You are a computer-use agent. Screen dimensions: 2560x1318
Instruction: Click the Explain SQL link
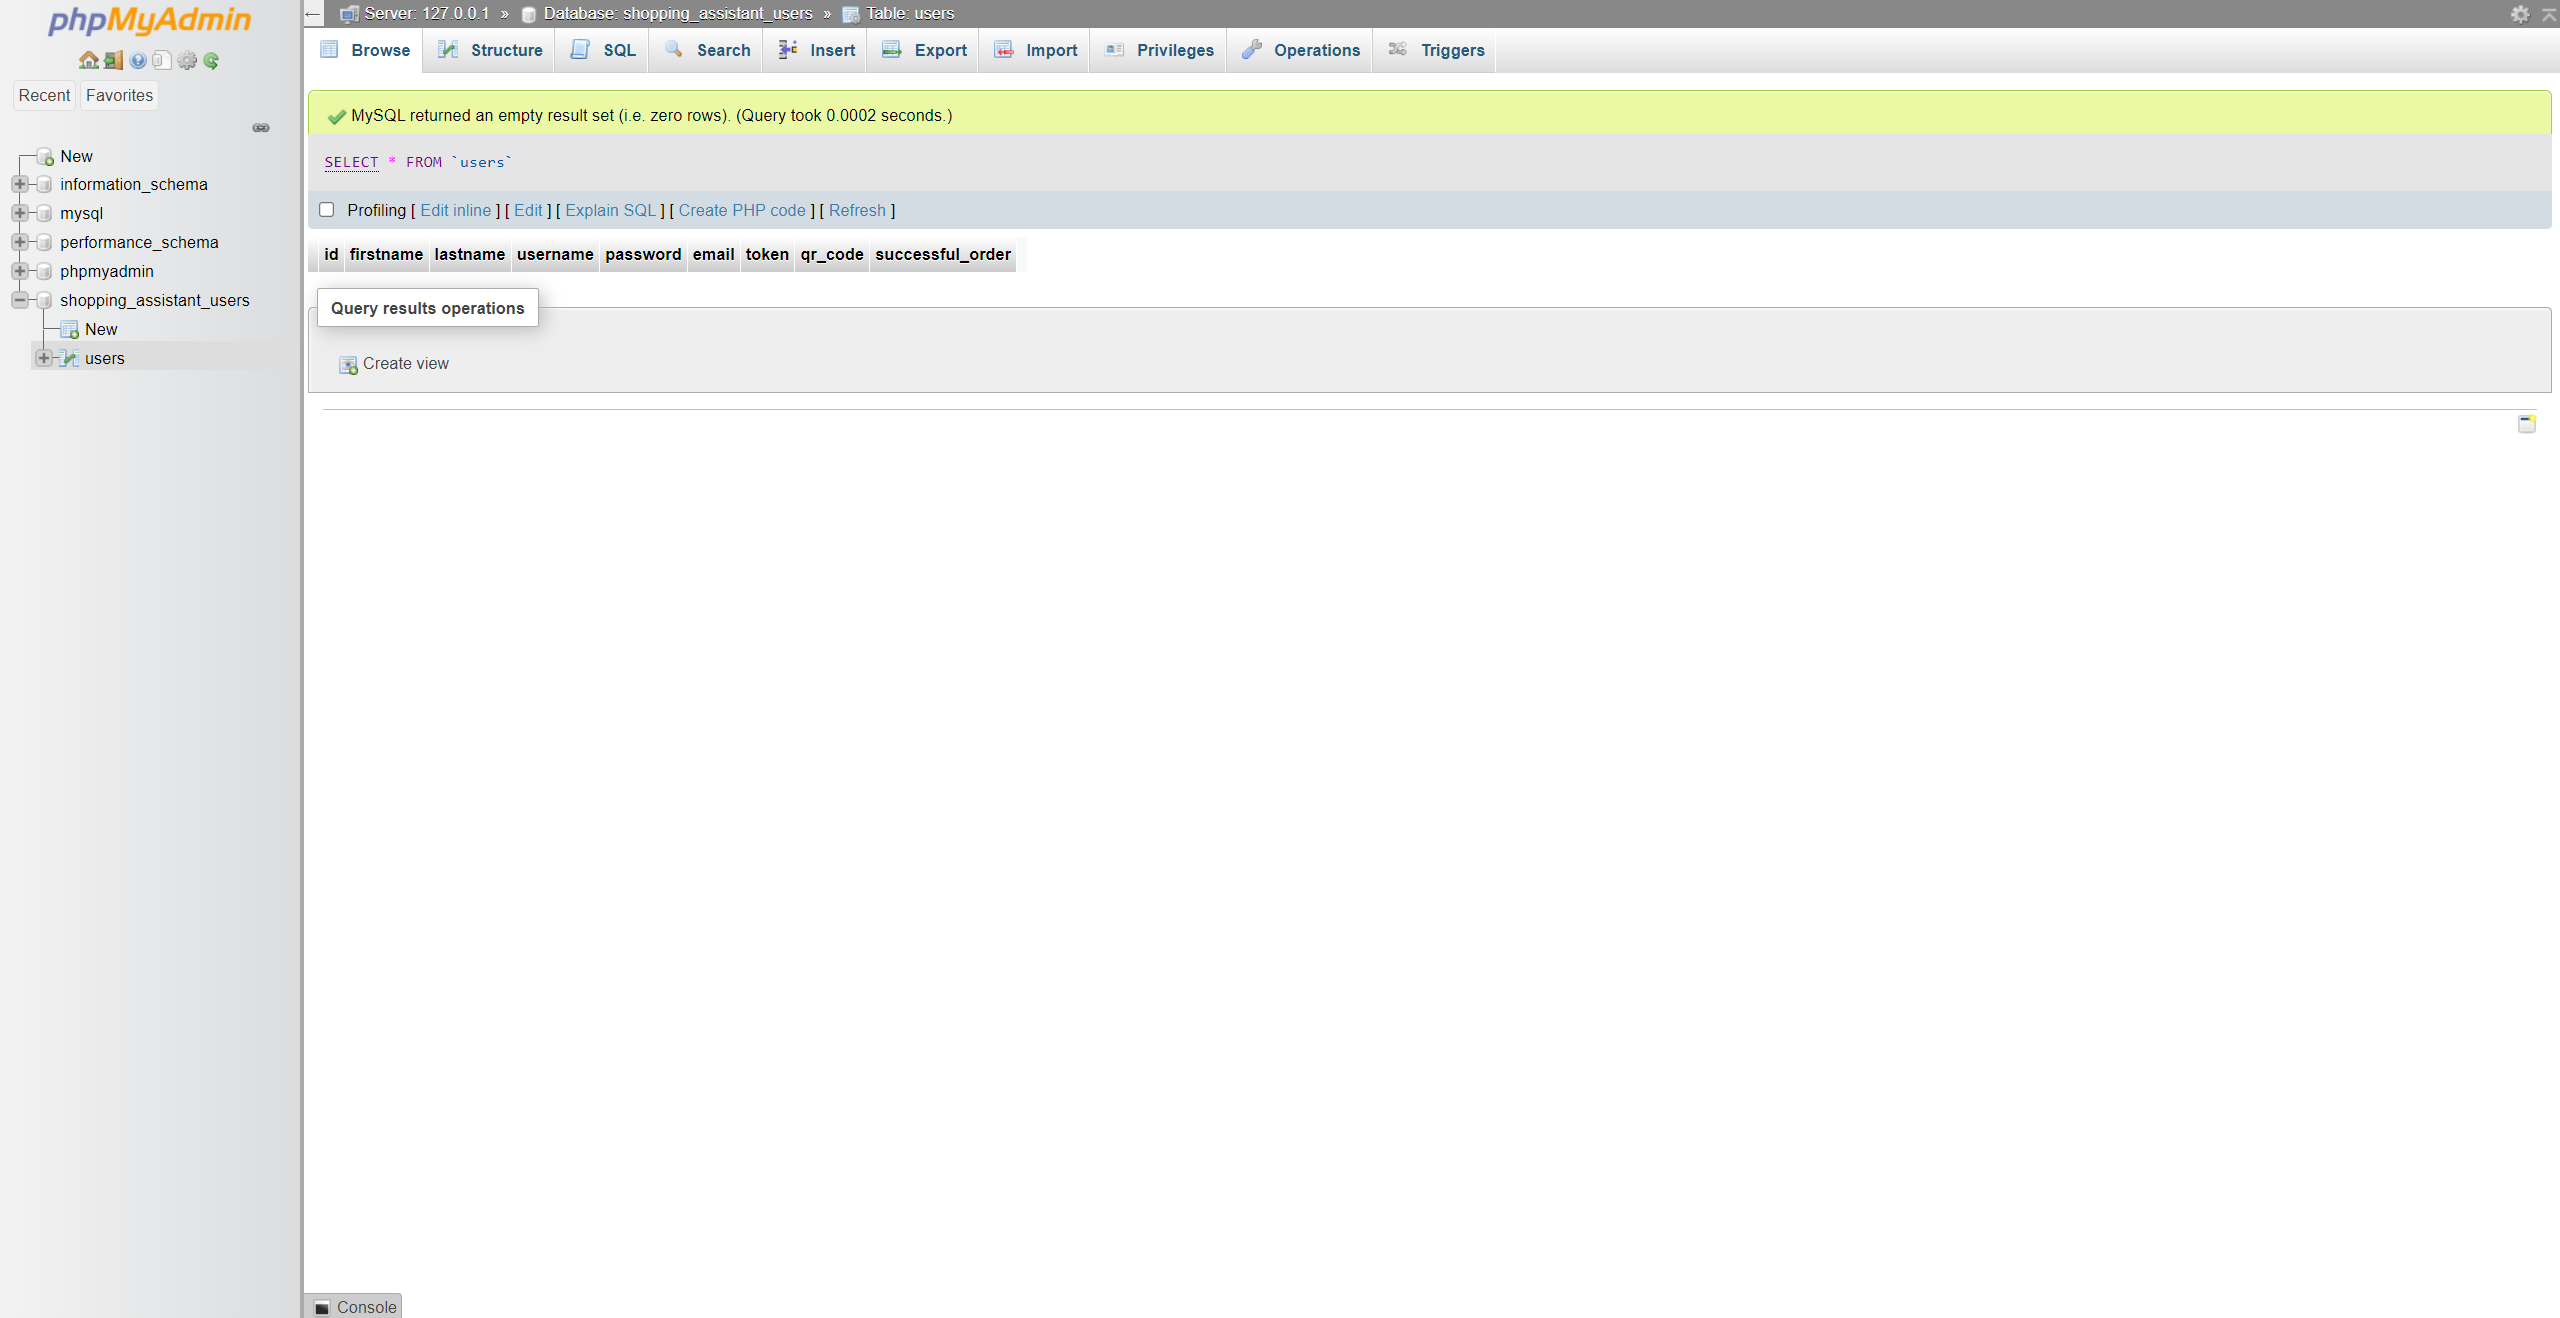click(x=610, y=210)
